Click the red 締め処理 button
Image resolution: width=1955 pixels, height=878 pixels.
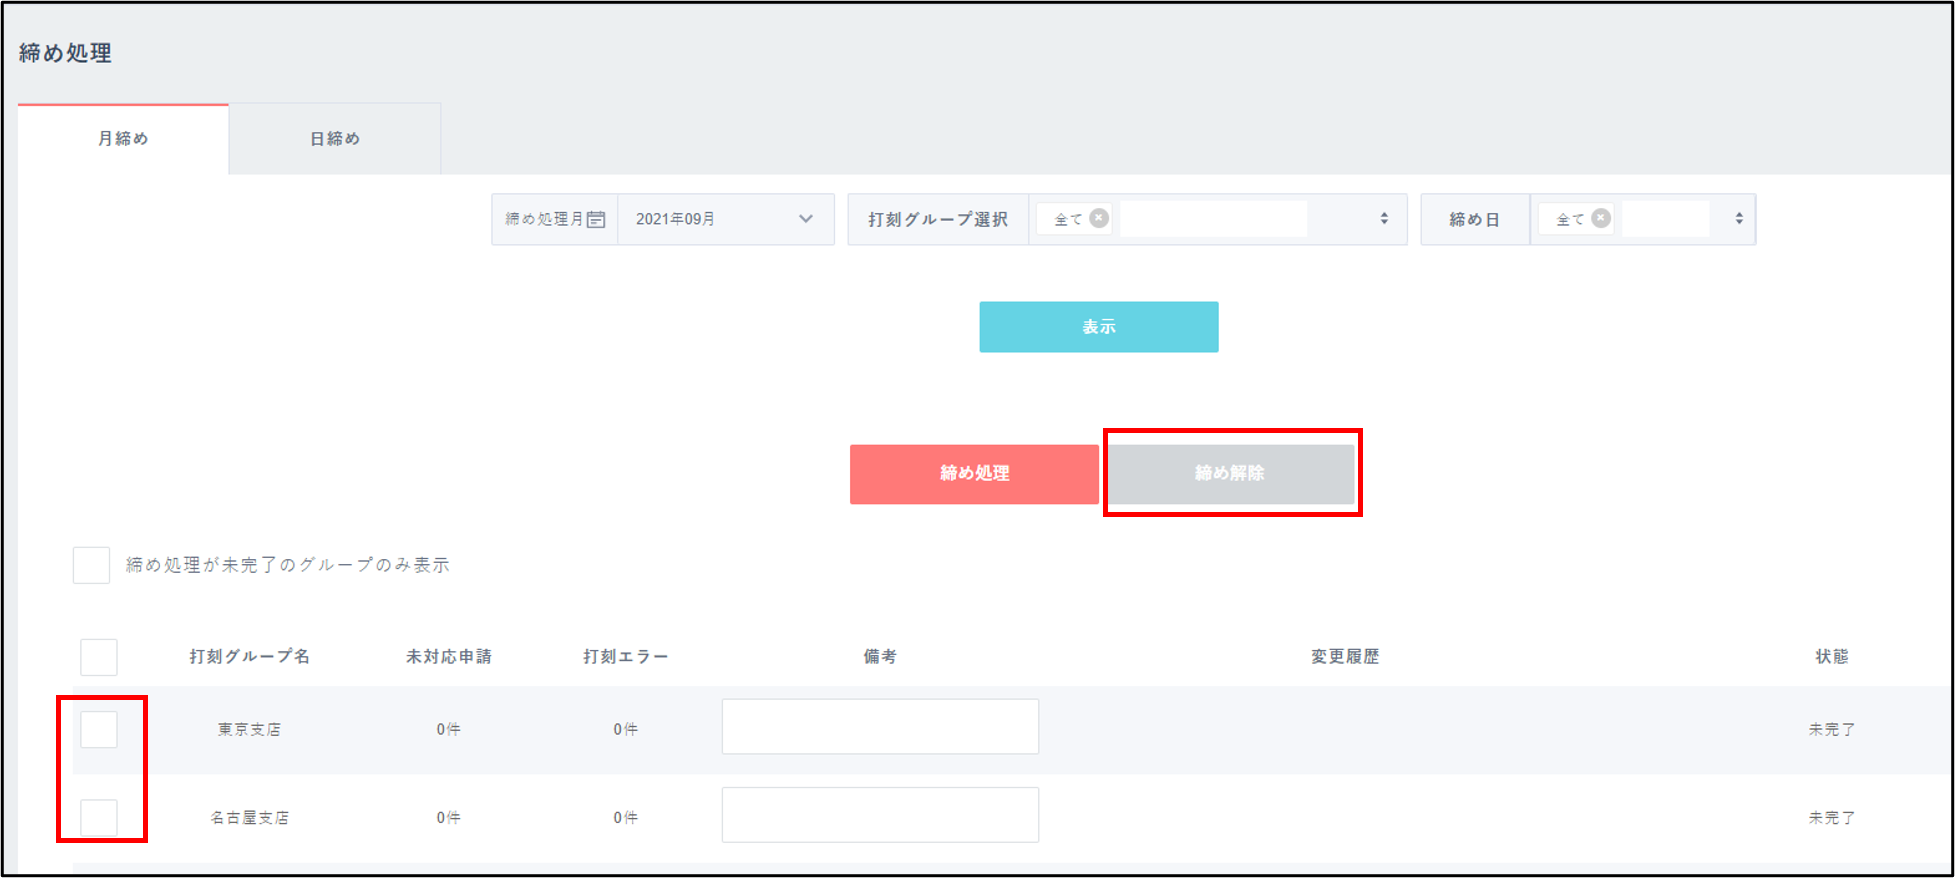coord(974,474)
